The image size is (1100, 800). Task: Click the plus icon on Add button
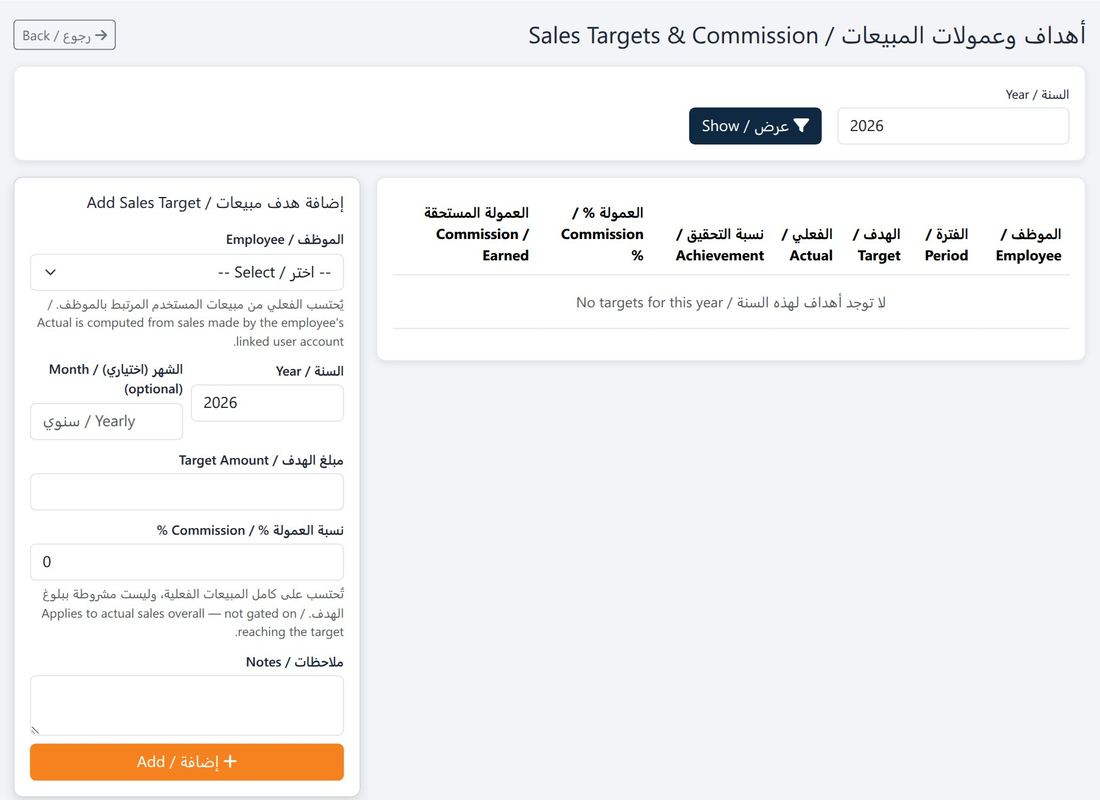point(230,761)
